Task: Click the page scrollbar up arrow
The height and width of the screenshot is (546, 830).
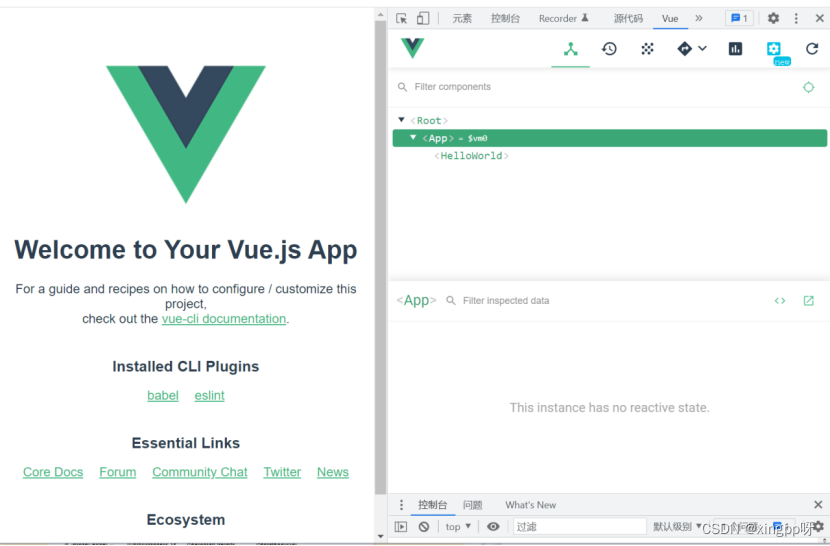Action: pyautogui.click(x=380, y=15)
